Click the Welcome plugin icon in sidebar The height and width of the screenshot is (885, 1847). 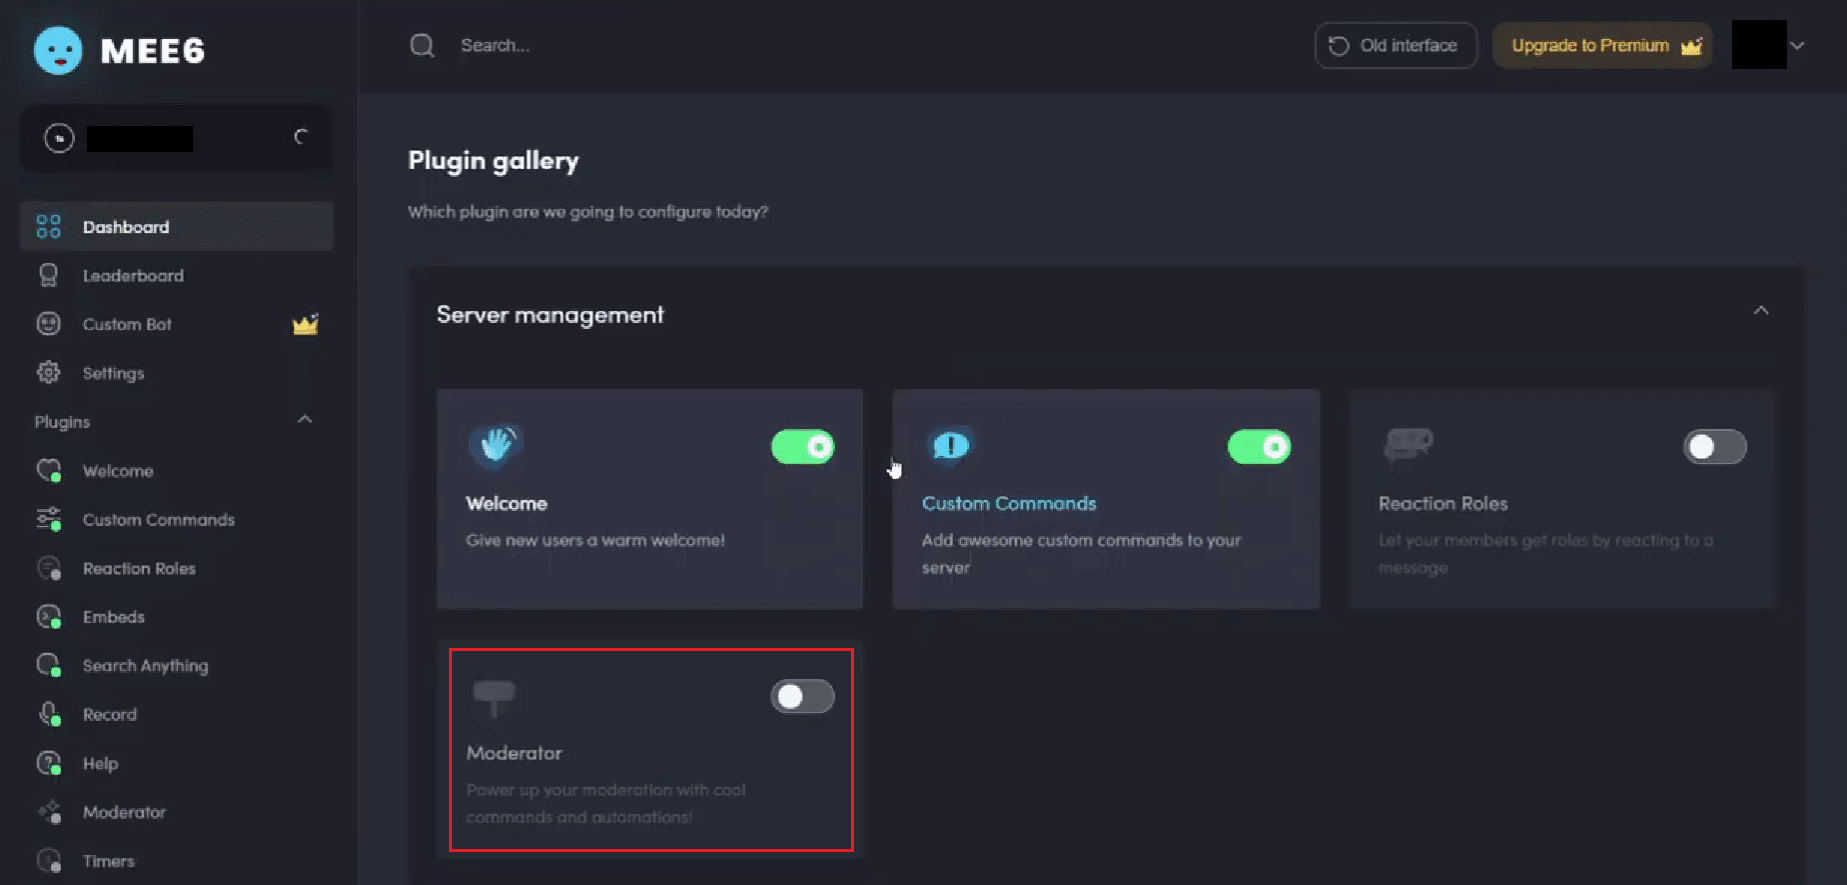[49, 470]
